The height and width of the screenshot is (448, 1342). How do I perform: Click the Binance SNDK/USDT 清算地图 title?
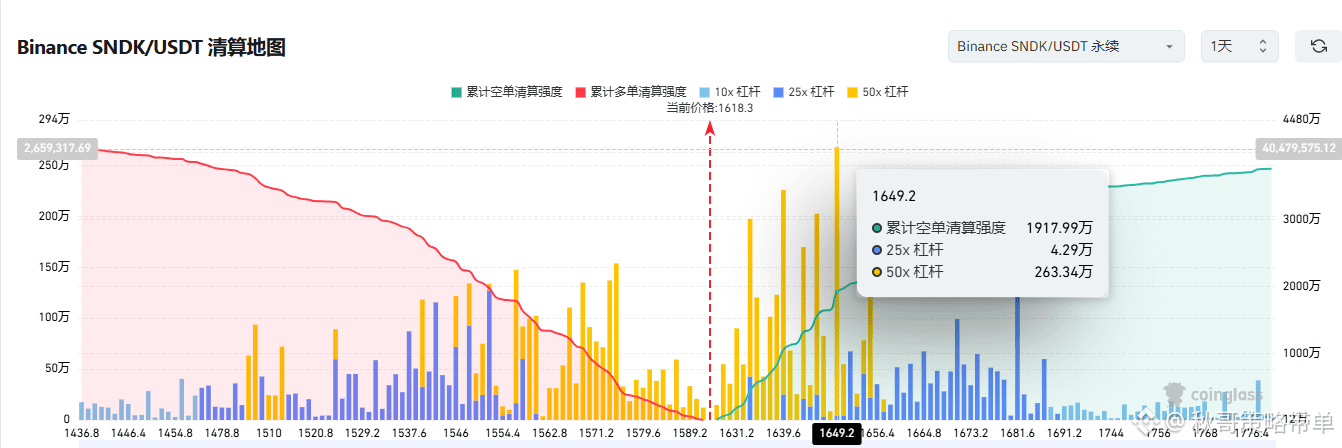click(151, 47)
